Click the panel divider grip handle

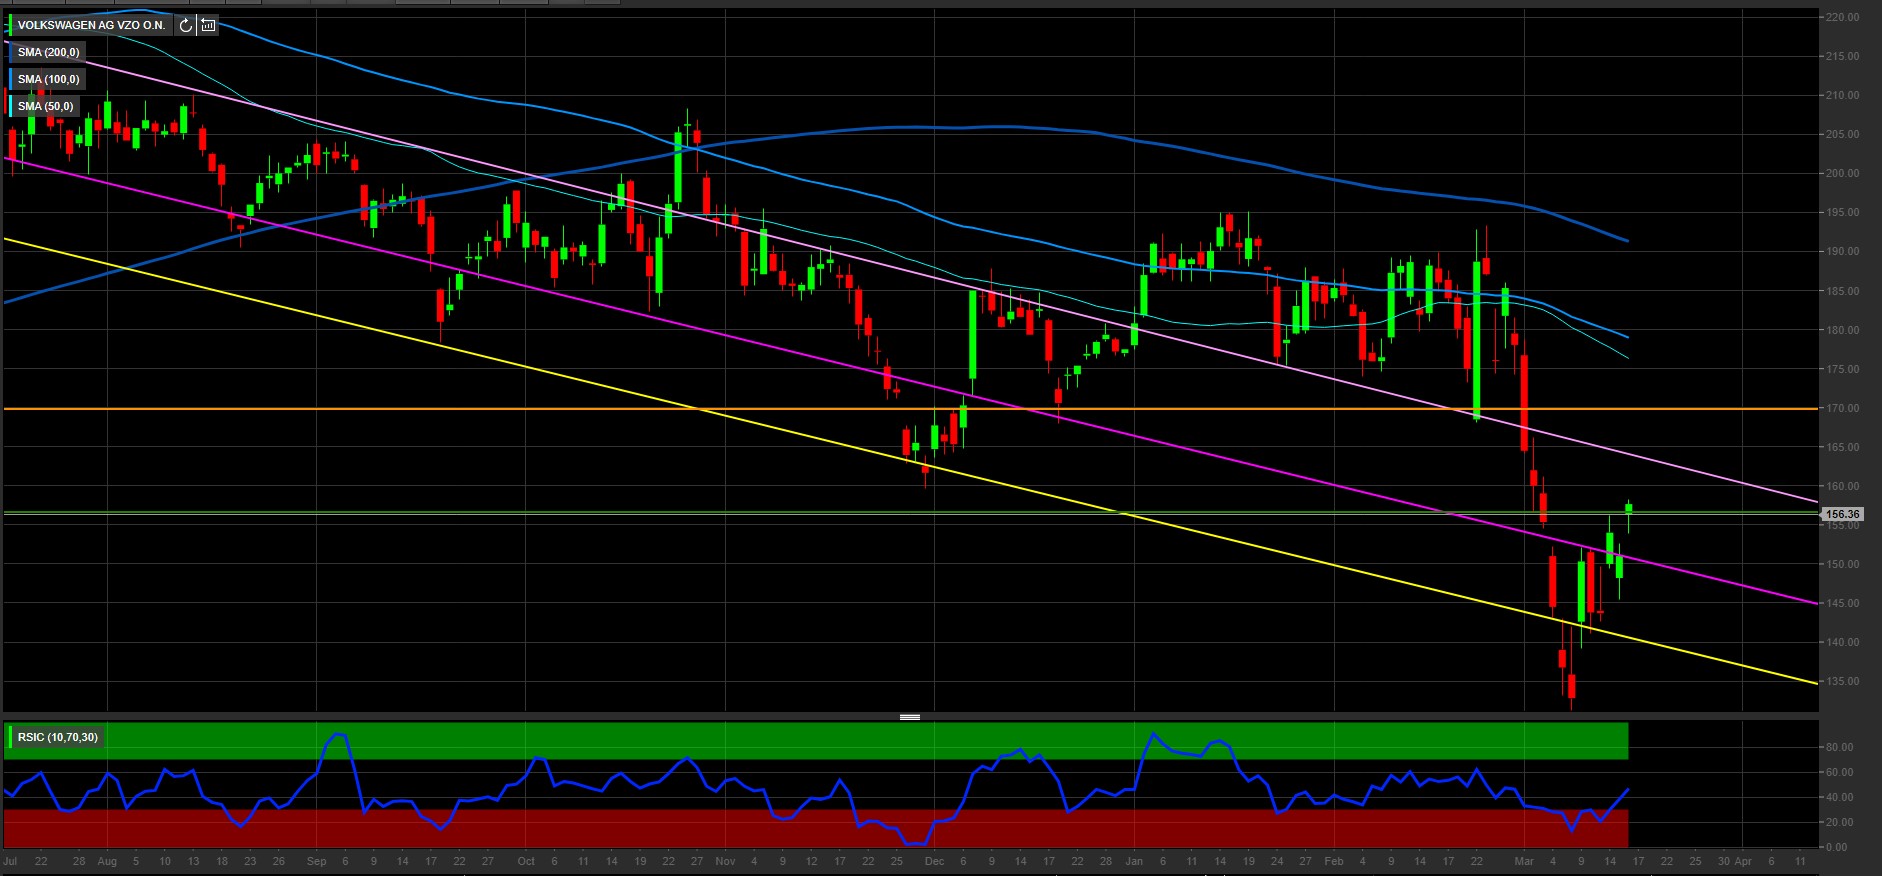[x=909, y=717]
